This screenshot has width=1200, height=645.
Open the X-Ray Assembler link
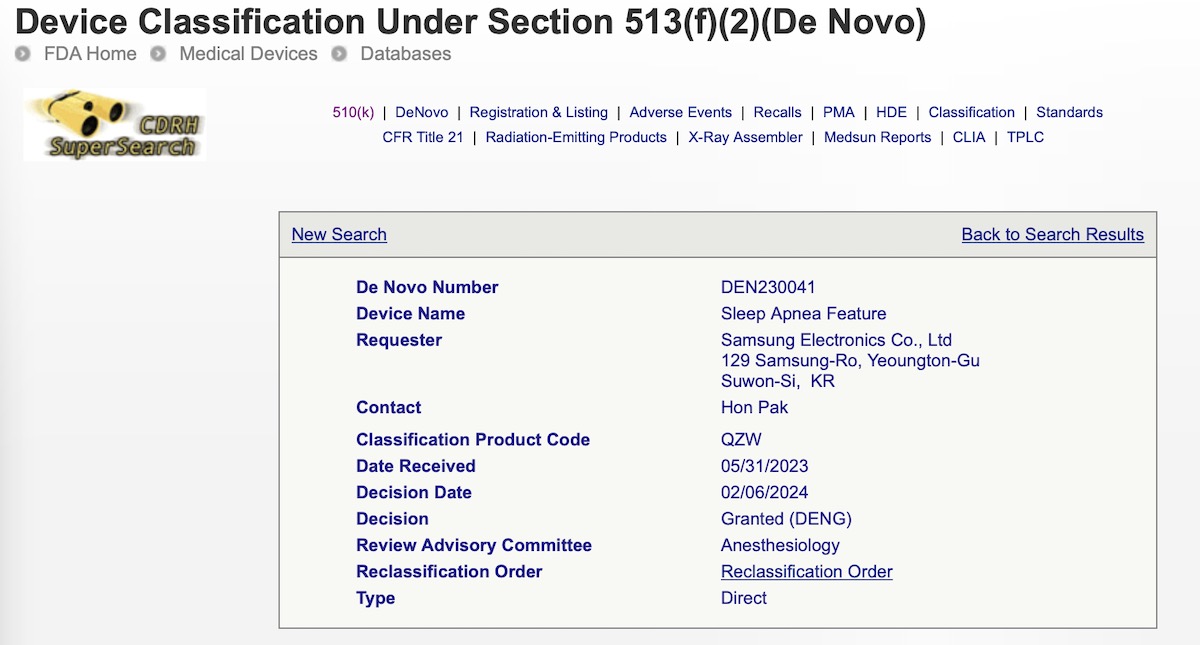click(x=746, y=137)
